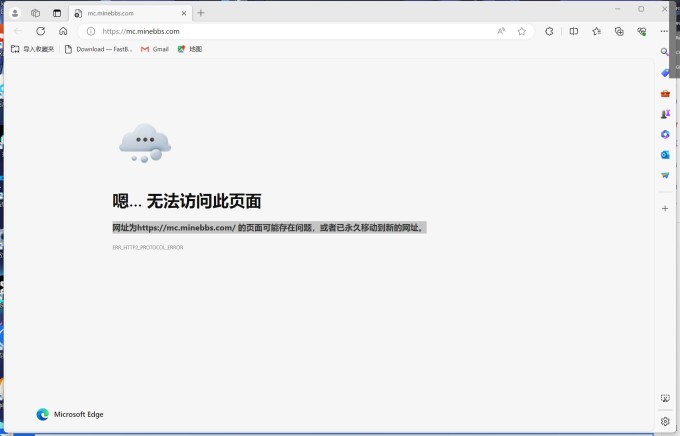Toggle Split screen icon
Viewport: 680px width, 436px height.
[x=574, y=31]
